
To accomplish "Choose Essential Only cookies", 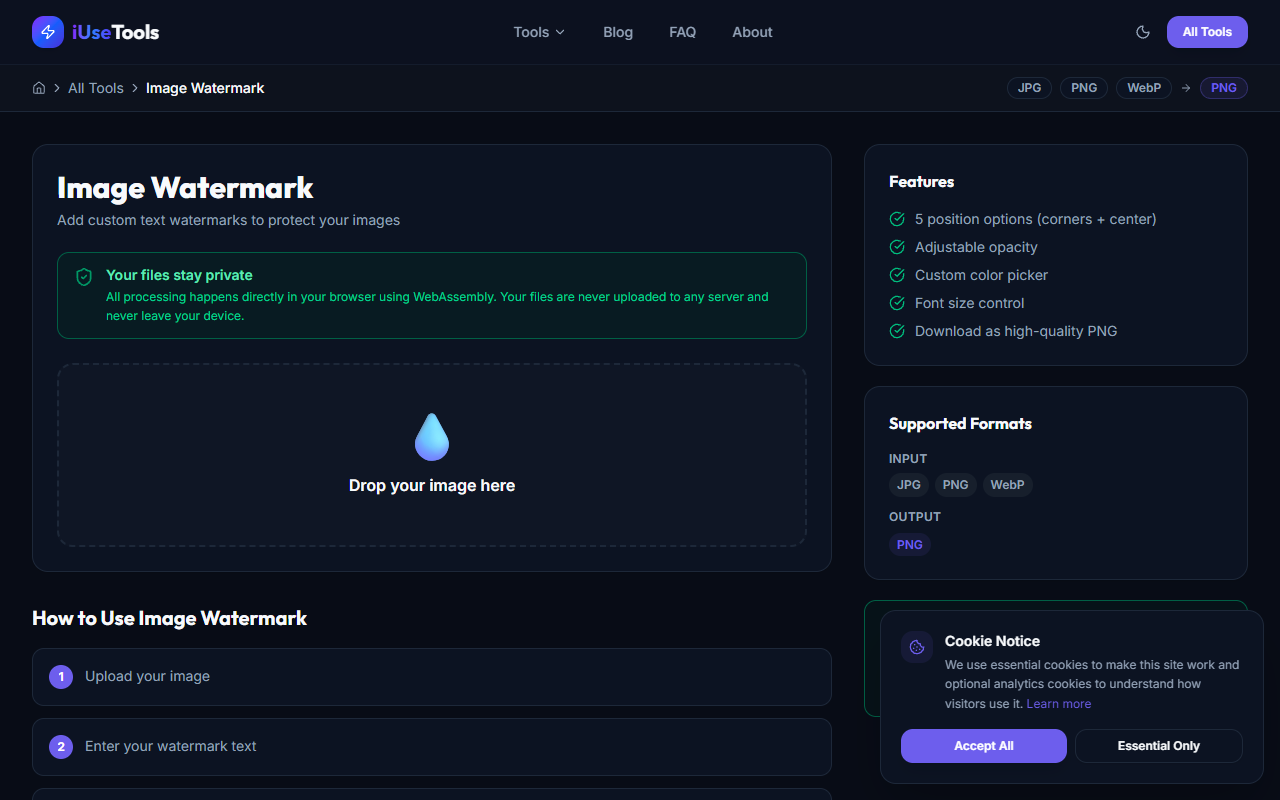I will (x=1158, y=745).
